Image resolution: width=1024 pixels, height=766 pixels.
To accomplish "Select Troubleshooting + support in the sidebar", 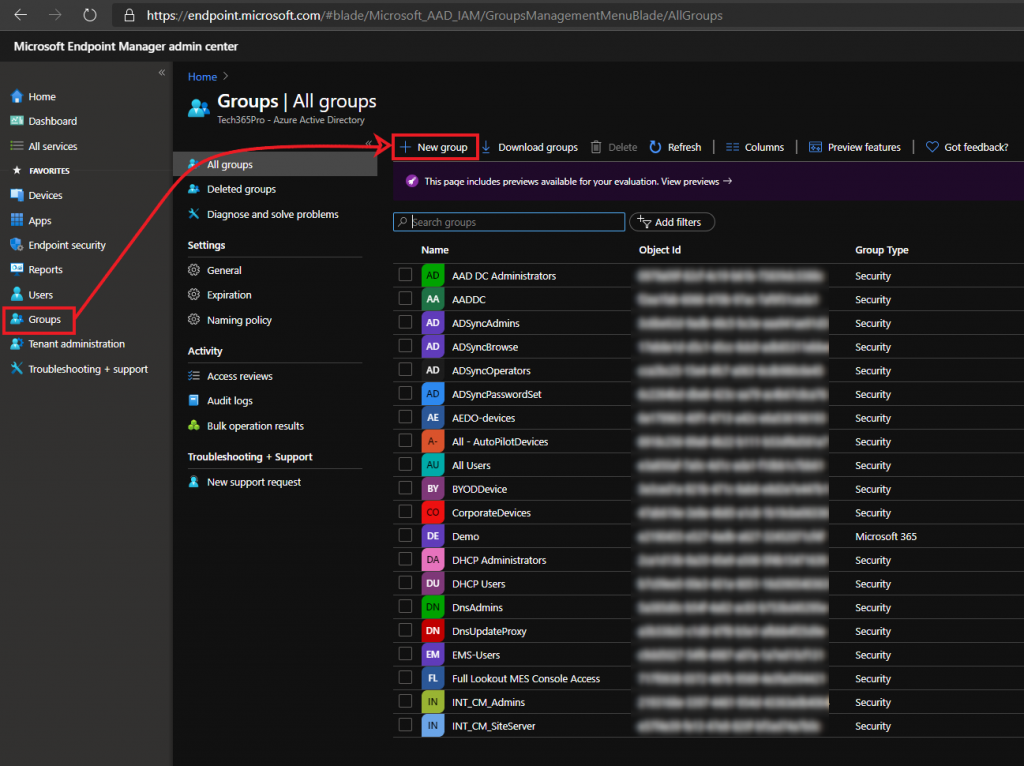I will (x=87, y=369).
